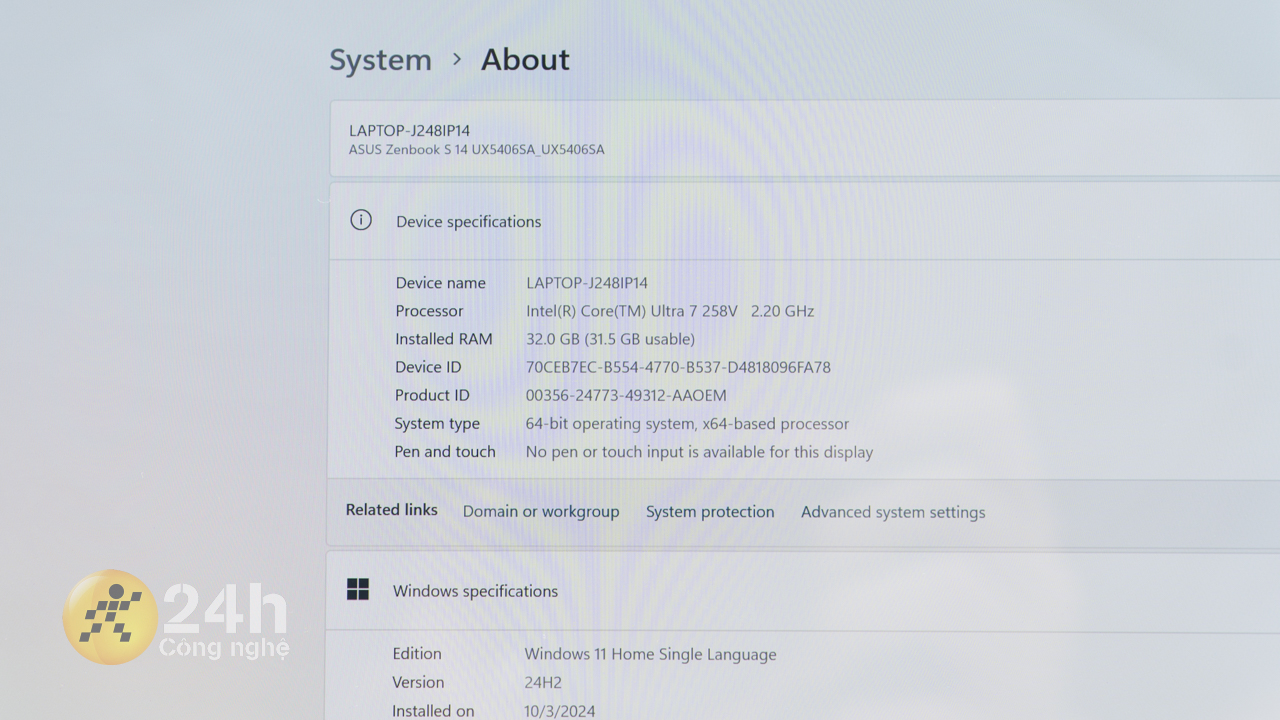Click the Version label
Screen dimensions: 1280x720
point(418,683)
